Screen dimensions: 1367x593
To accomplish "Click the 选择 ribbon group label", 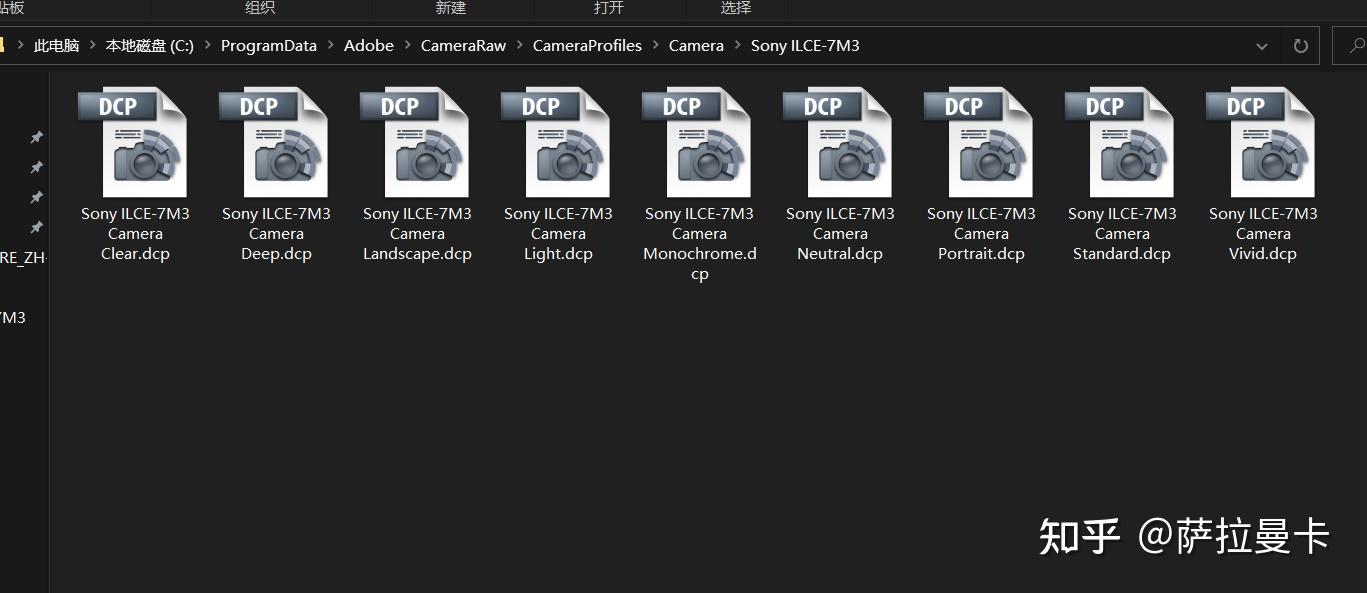I will click(736, 8).
